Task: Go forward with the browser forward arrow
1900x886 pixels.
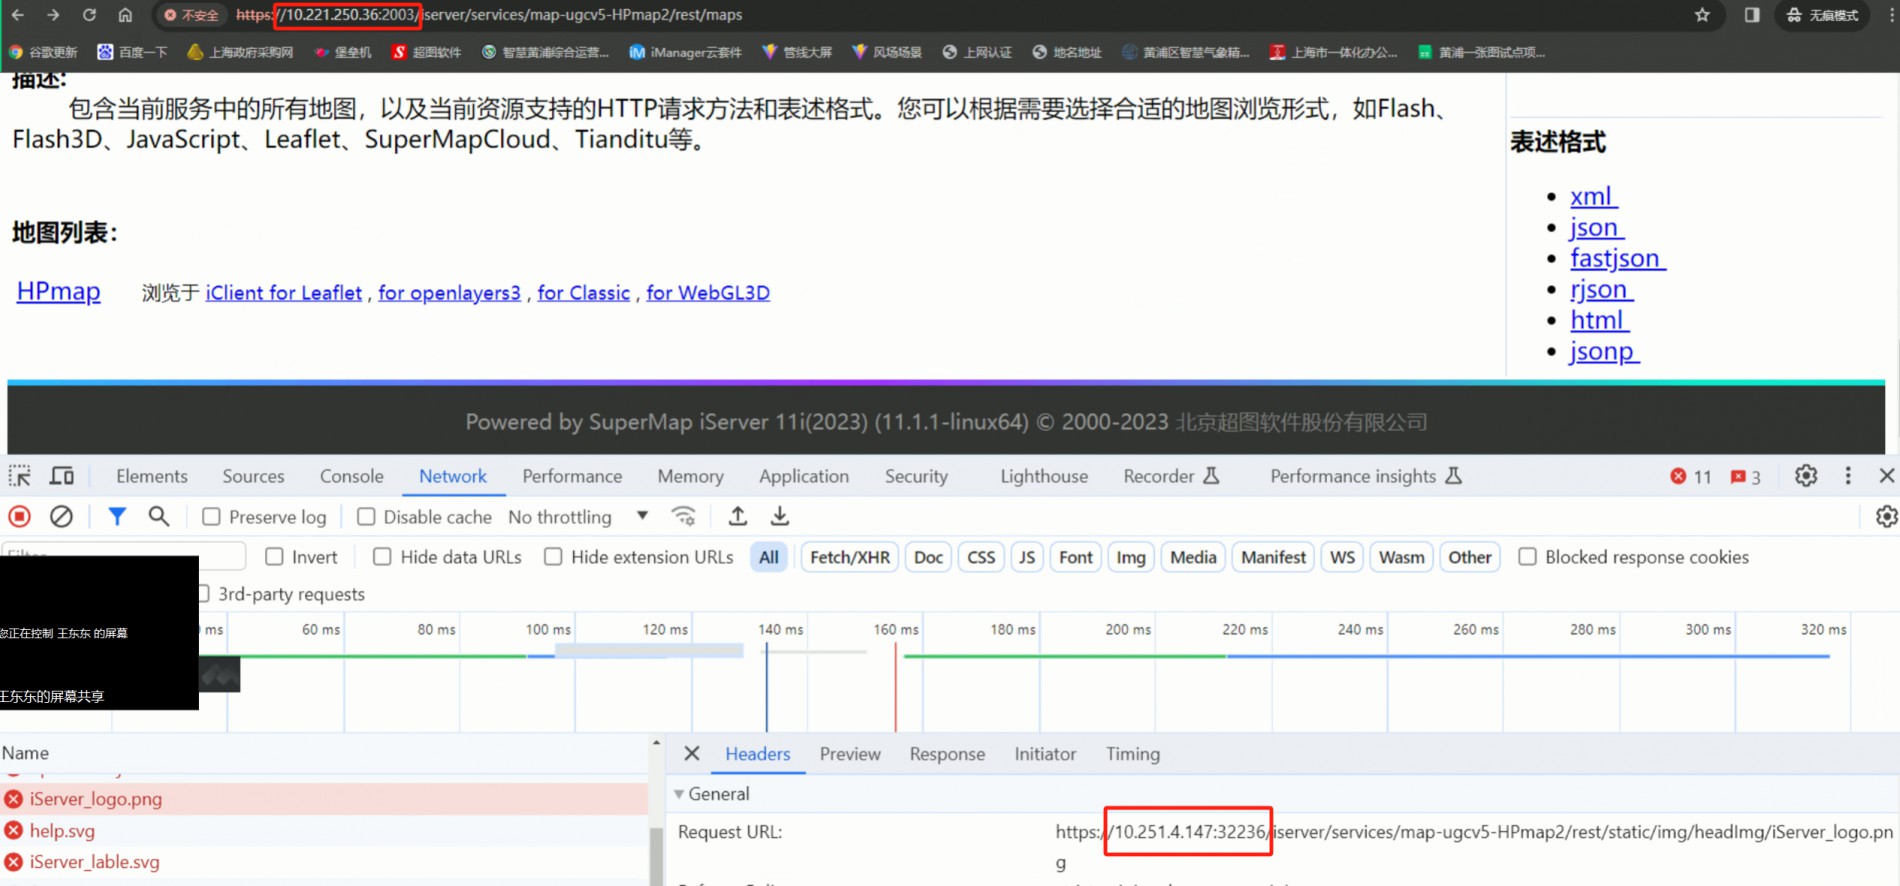Action: point(53,15)
